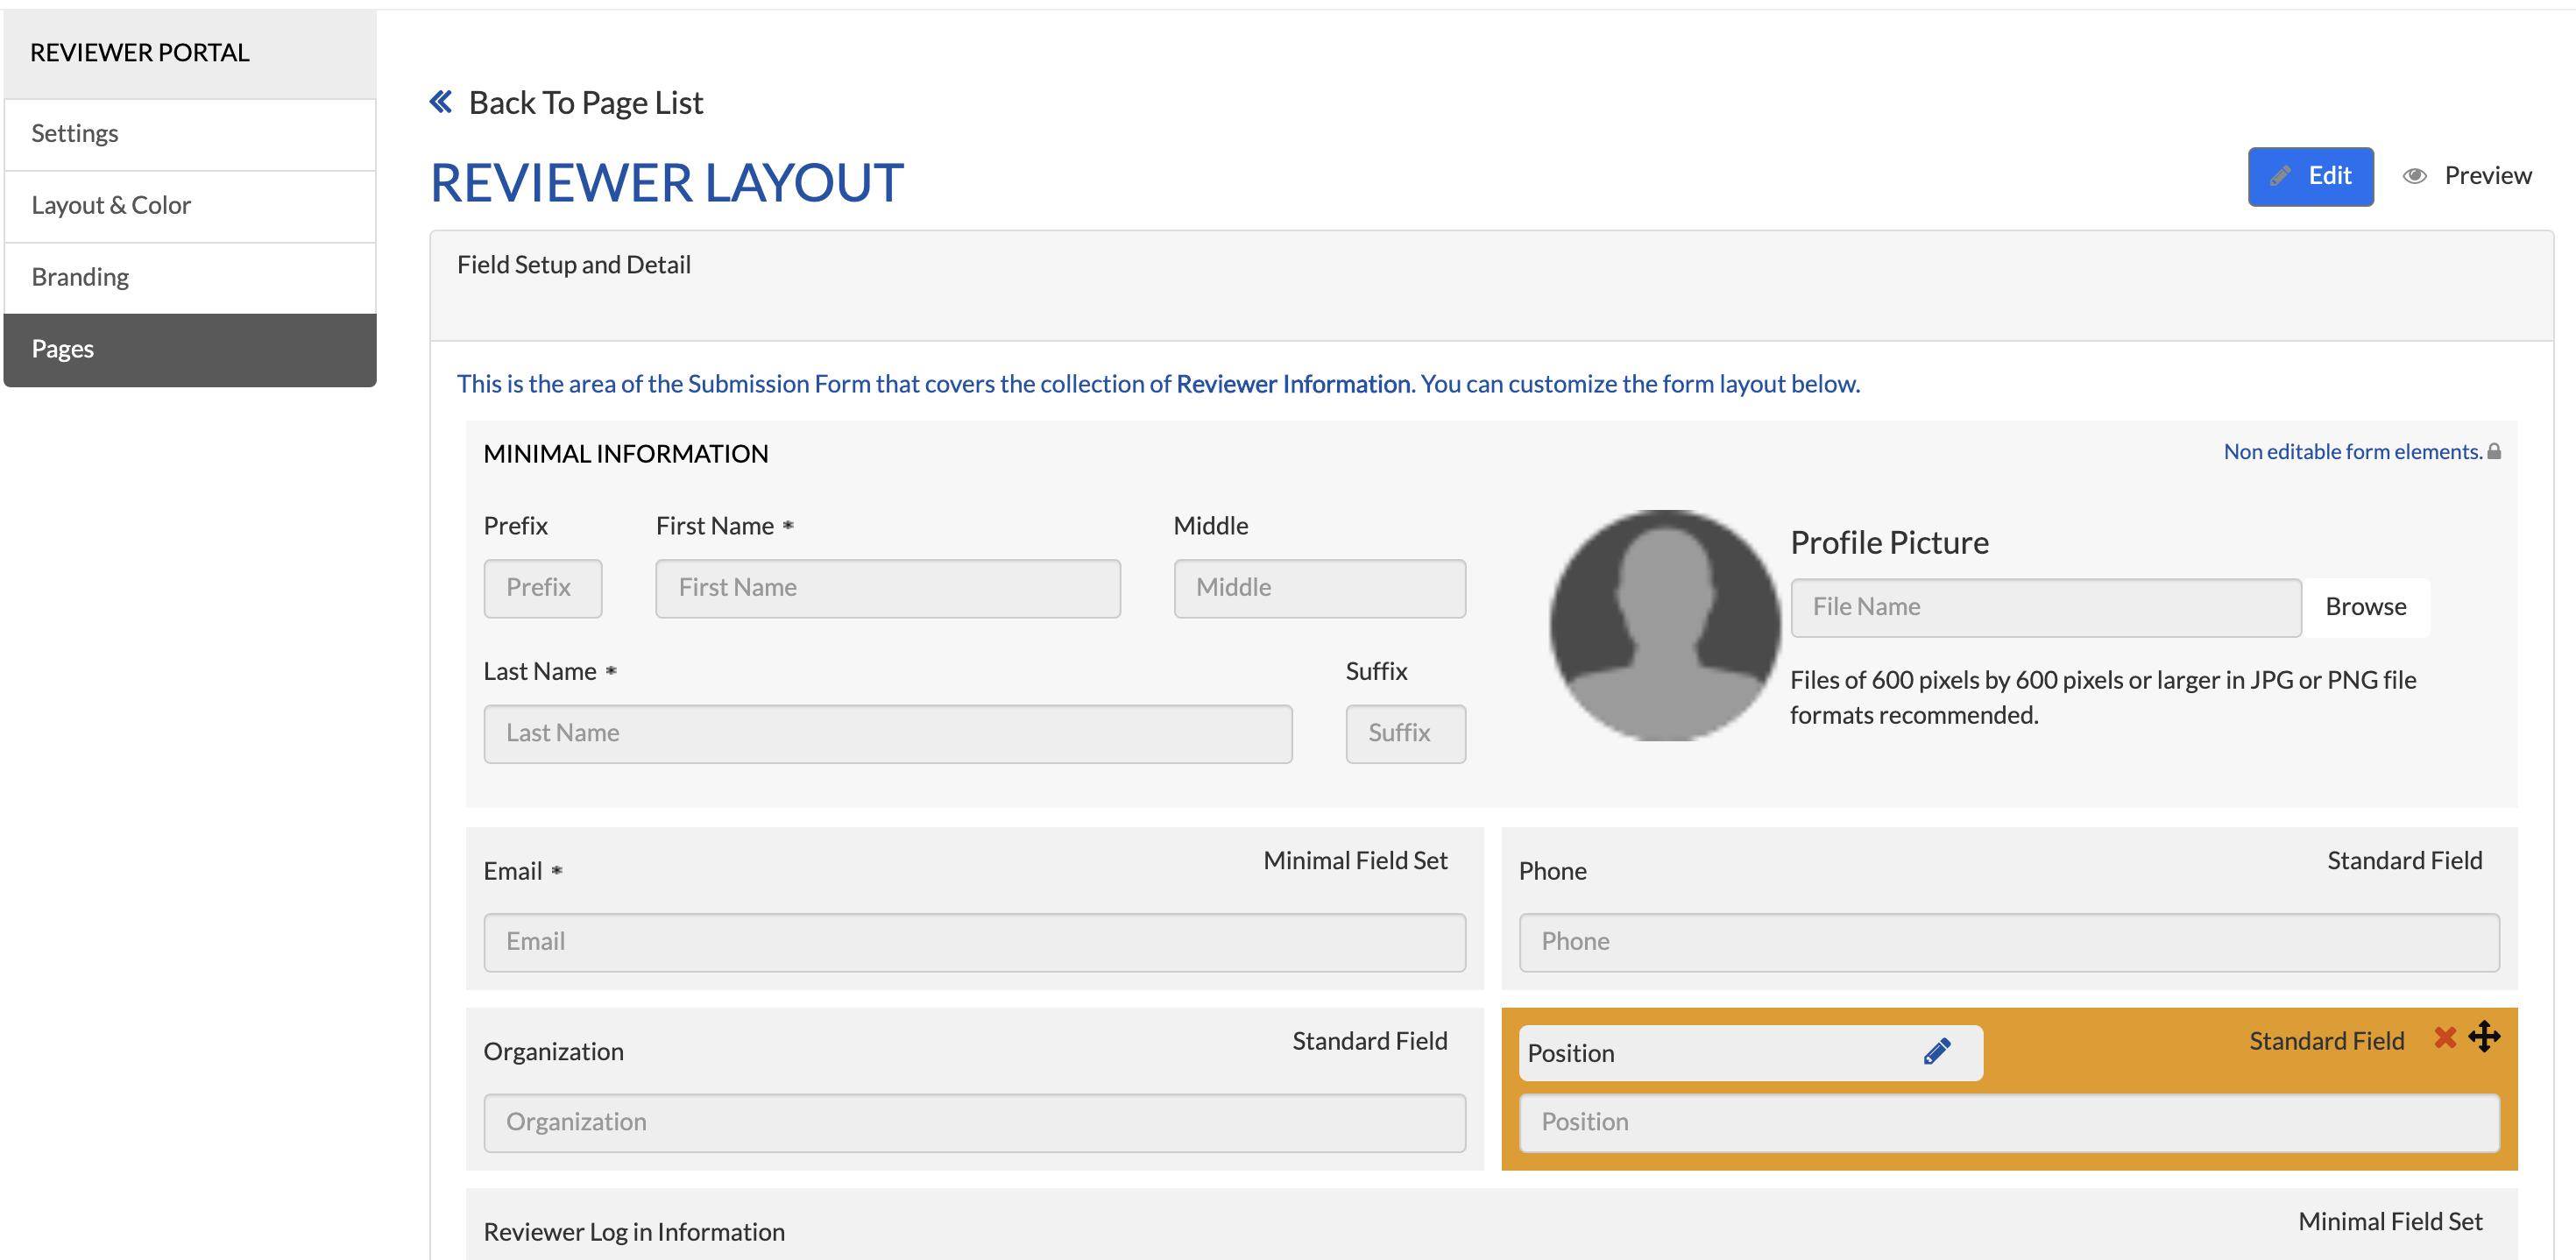Click the Standard Field tag on the Phone field
Image resolution: width=2576 pixels, height=1260 pixels.
(x=2404, y=861)
